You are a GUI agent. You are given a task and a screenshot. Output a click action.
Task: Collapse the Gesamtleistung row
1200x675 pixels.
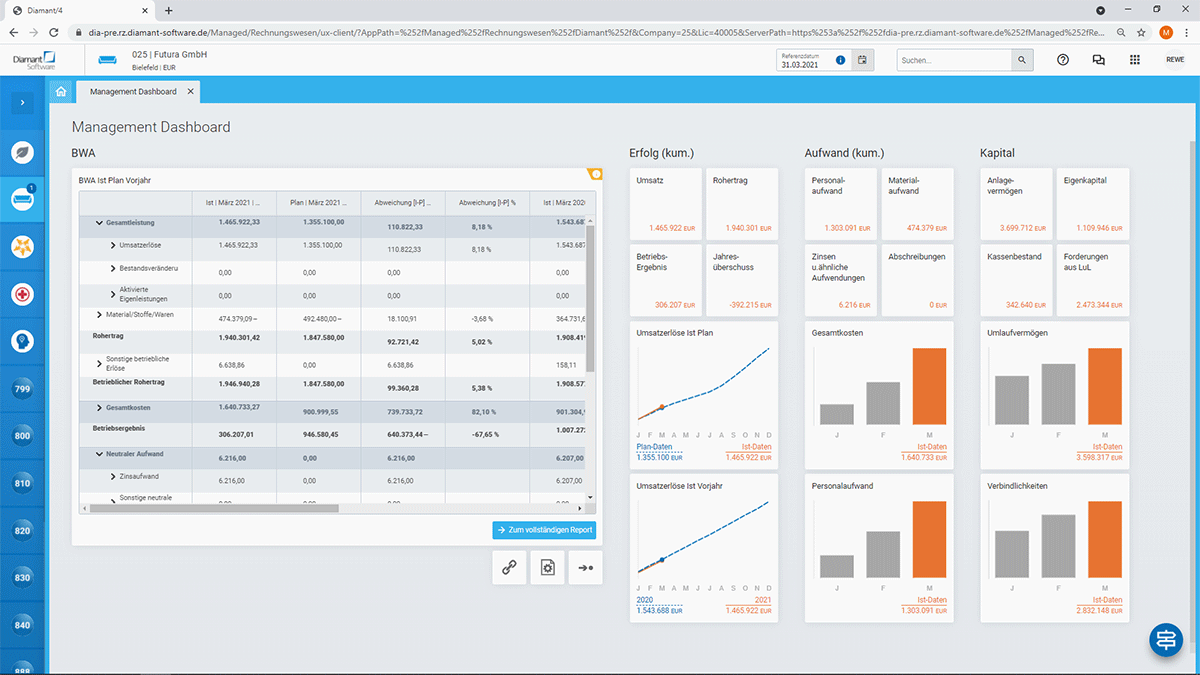[99, 223]
